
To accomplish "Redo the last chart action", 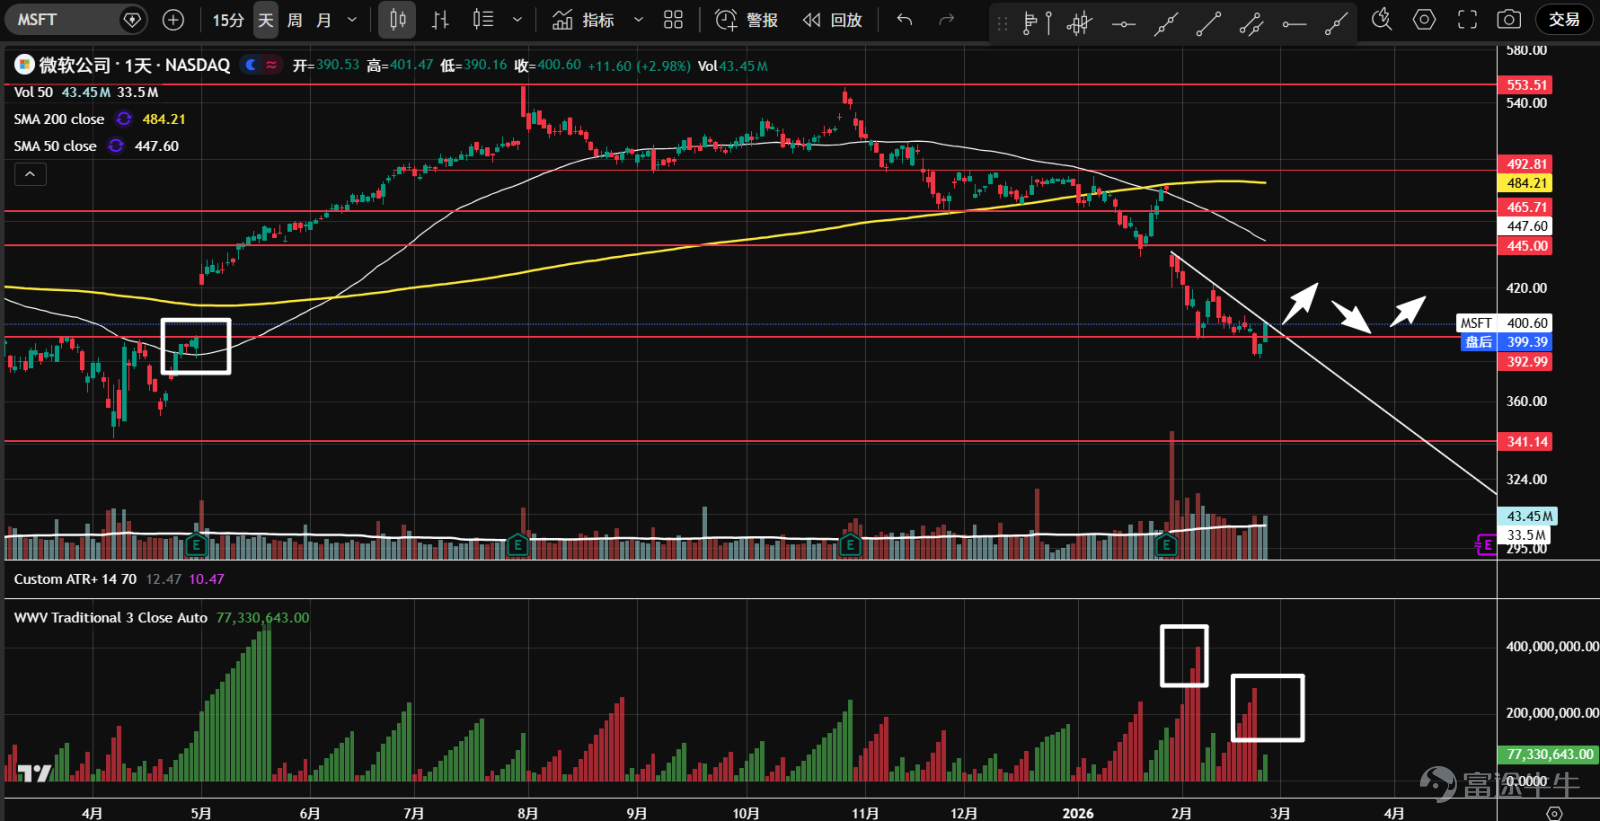I will [x=946, y=19].
